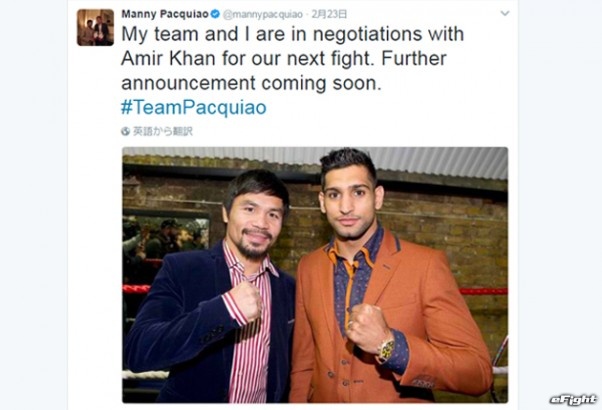Image resolution: width=602 pixels, height=410 pixels.
Task: Expand the tweet options chevron menu
Action: click(x=505, y=13)
